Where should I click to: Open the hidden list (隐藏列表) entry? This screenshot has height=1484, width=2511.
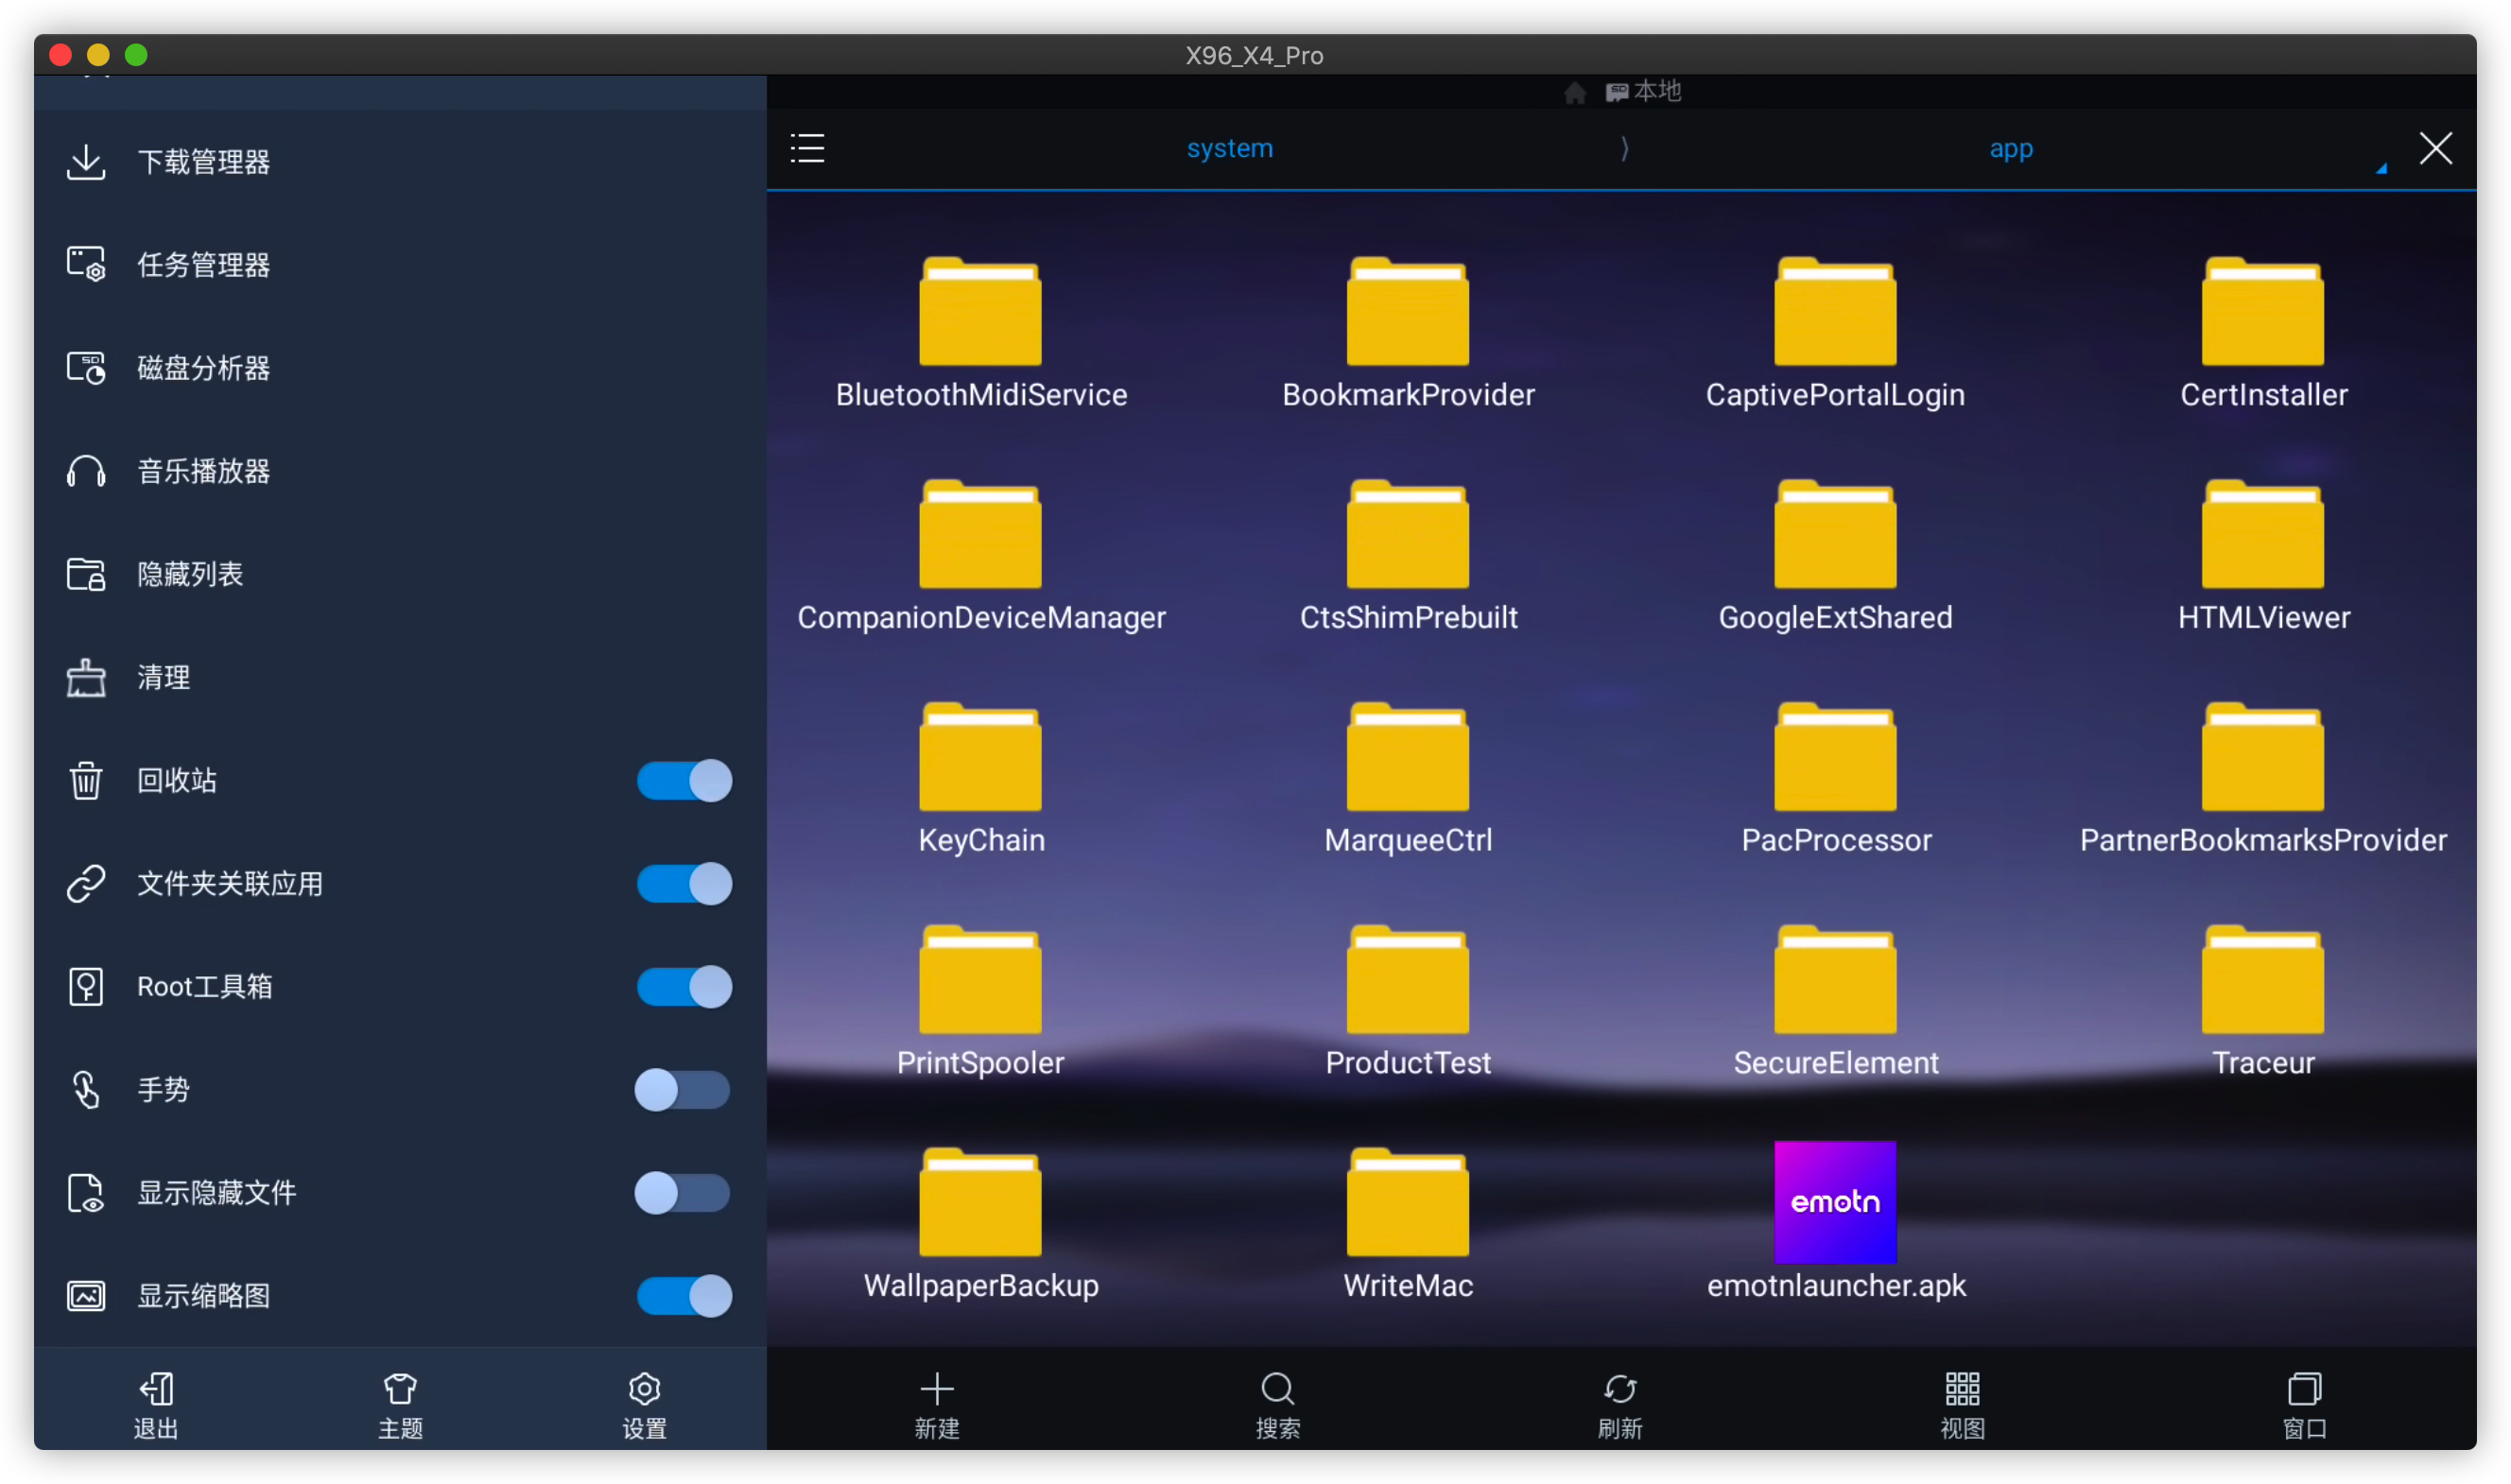click(190, 574)
